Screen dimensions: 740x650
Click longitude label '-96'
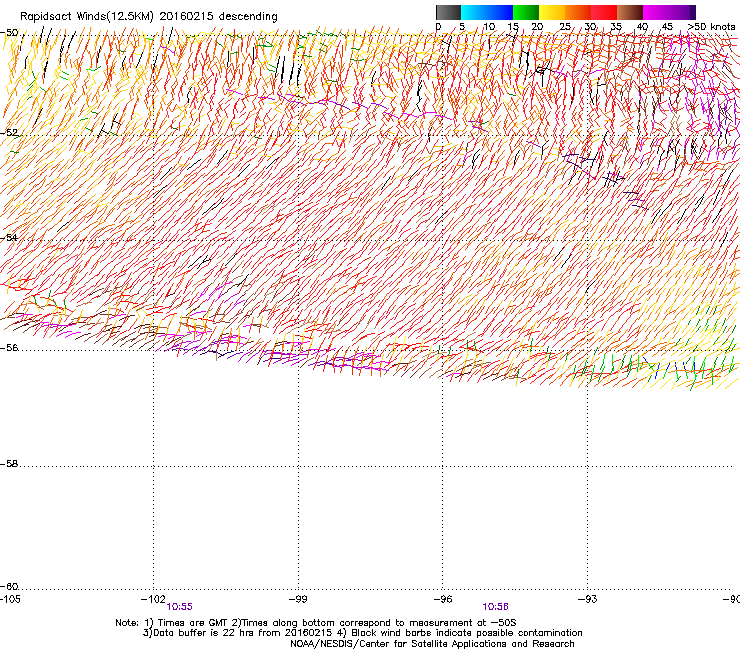click(443, 599)
